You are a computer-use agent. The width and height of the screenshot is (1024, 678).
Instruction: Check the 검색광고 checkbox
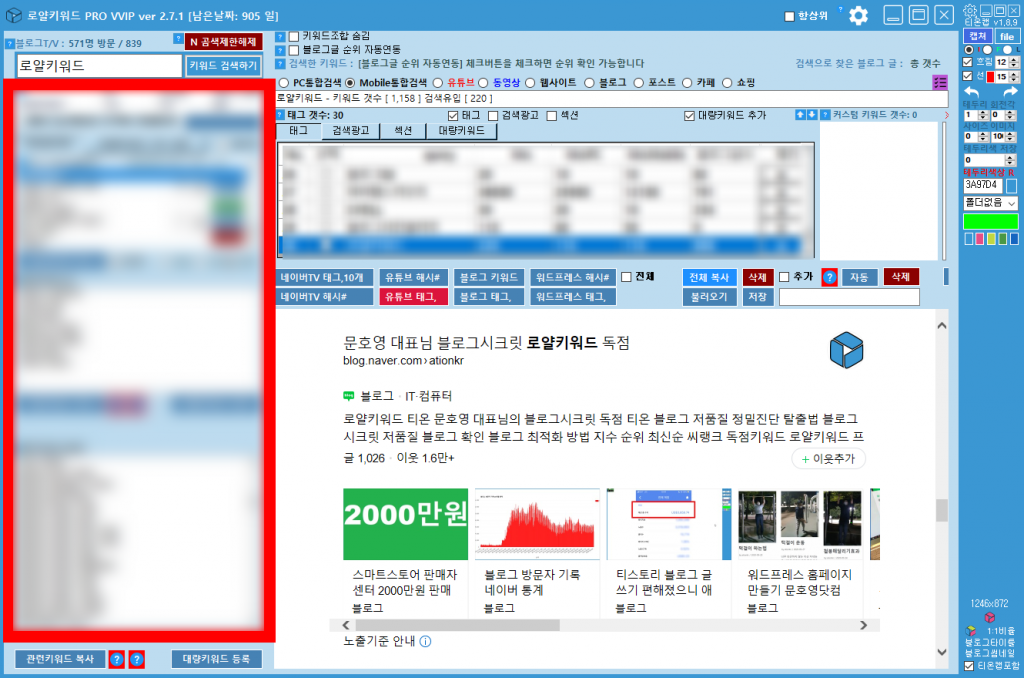493,116
